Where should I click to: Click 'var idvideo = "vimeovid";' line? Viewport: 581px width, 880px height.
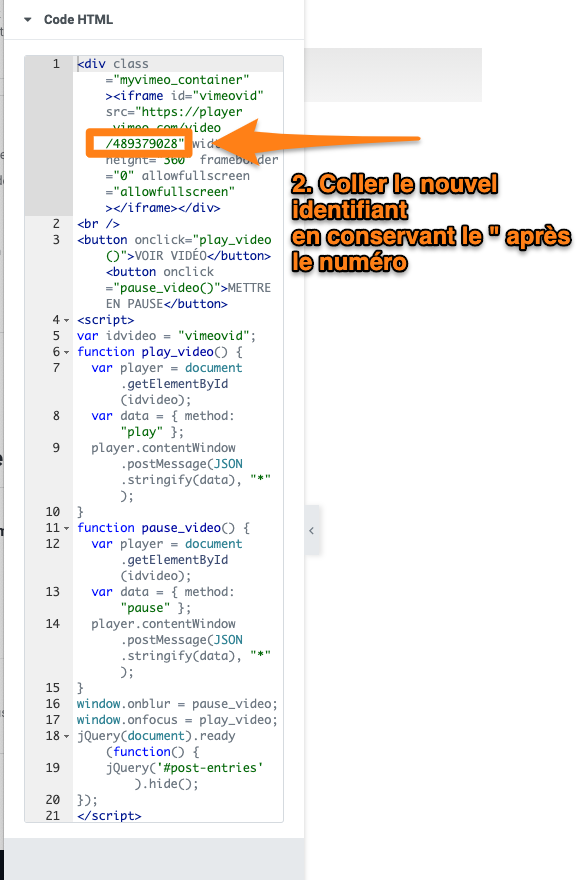pyautogui.click(x=167, y=336)
